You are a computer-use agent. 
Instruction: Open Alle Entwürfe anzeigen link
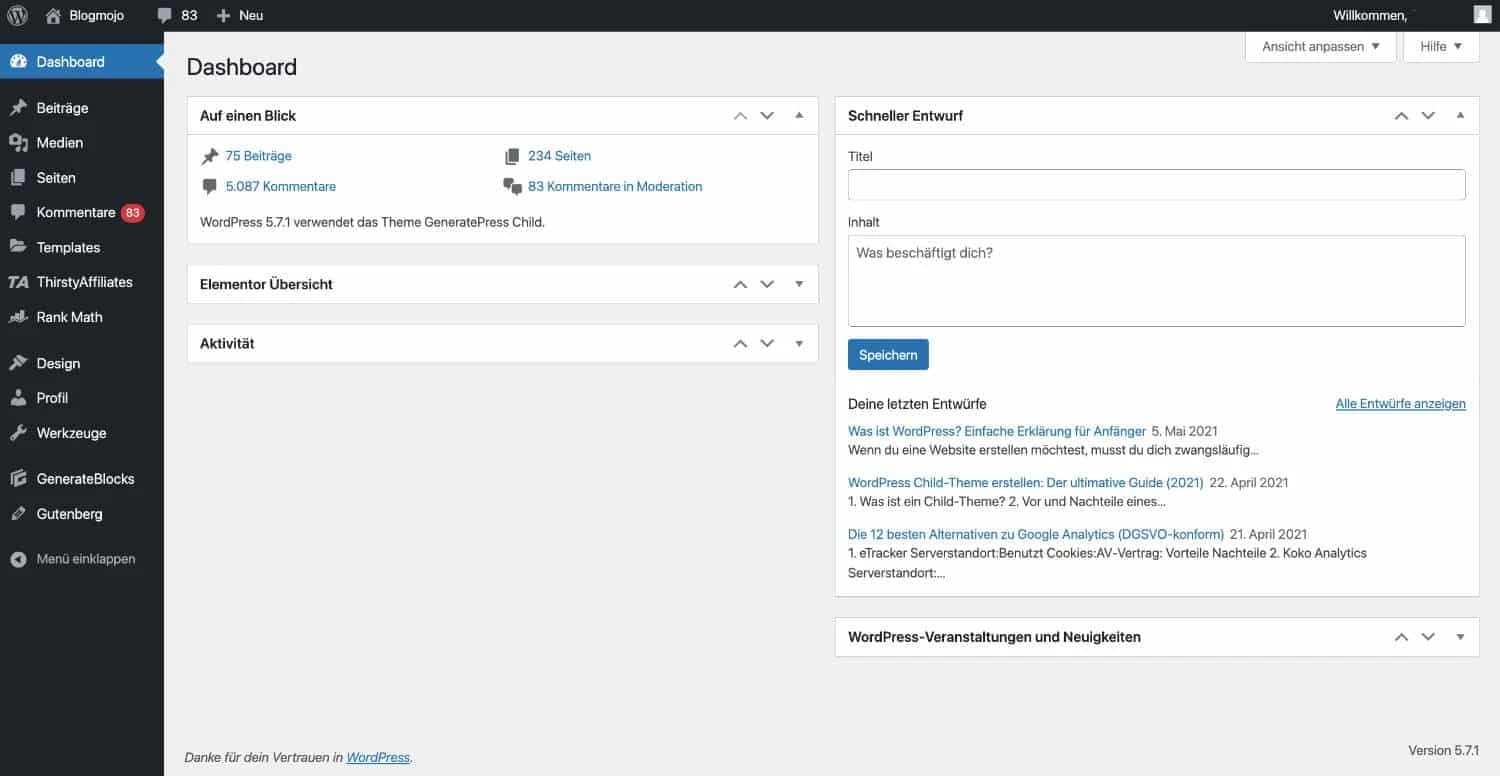pos(1400,404)
